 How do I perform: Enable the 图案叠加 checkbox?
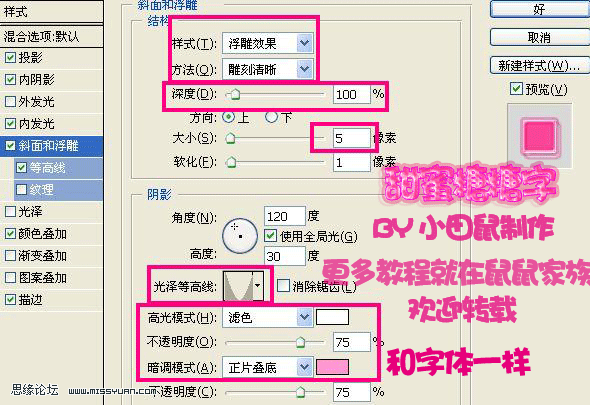[x=10, y=278]
